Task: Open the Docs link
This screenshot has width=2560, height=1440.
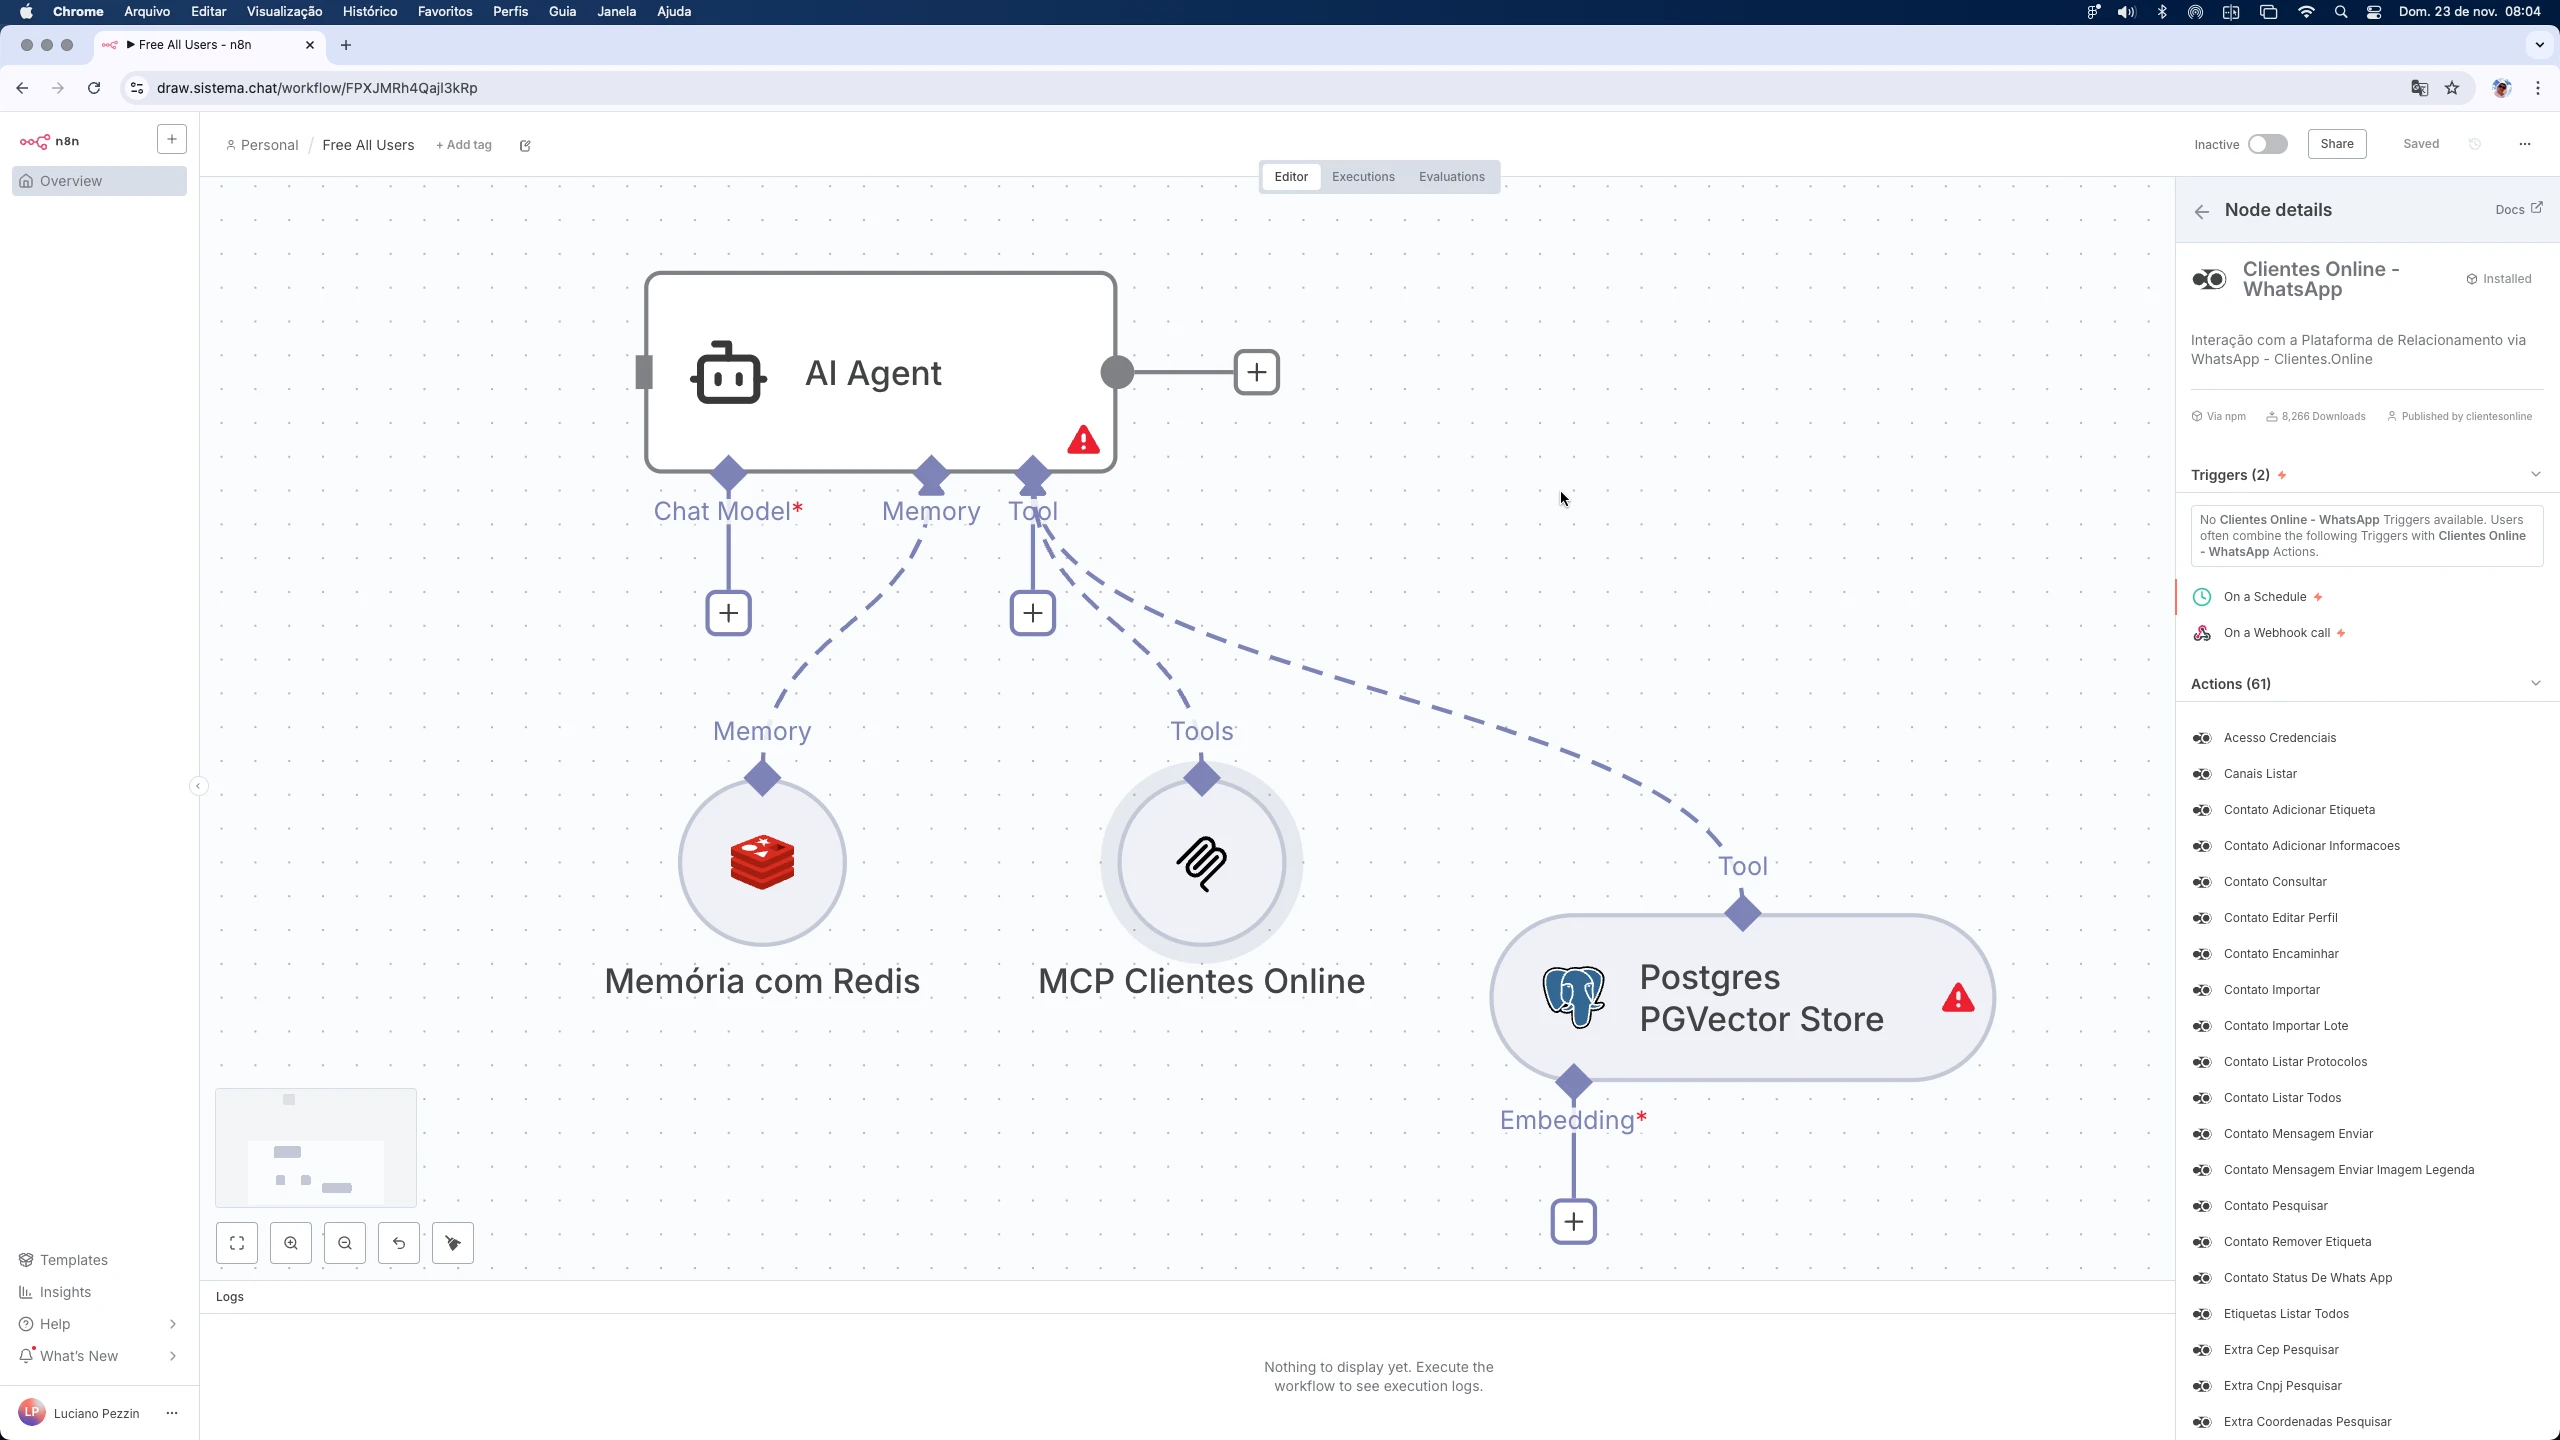Action: pyautogui.click(x=2518, y=209)
